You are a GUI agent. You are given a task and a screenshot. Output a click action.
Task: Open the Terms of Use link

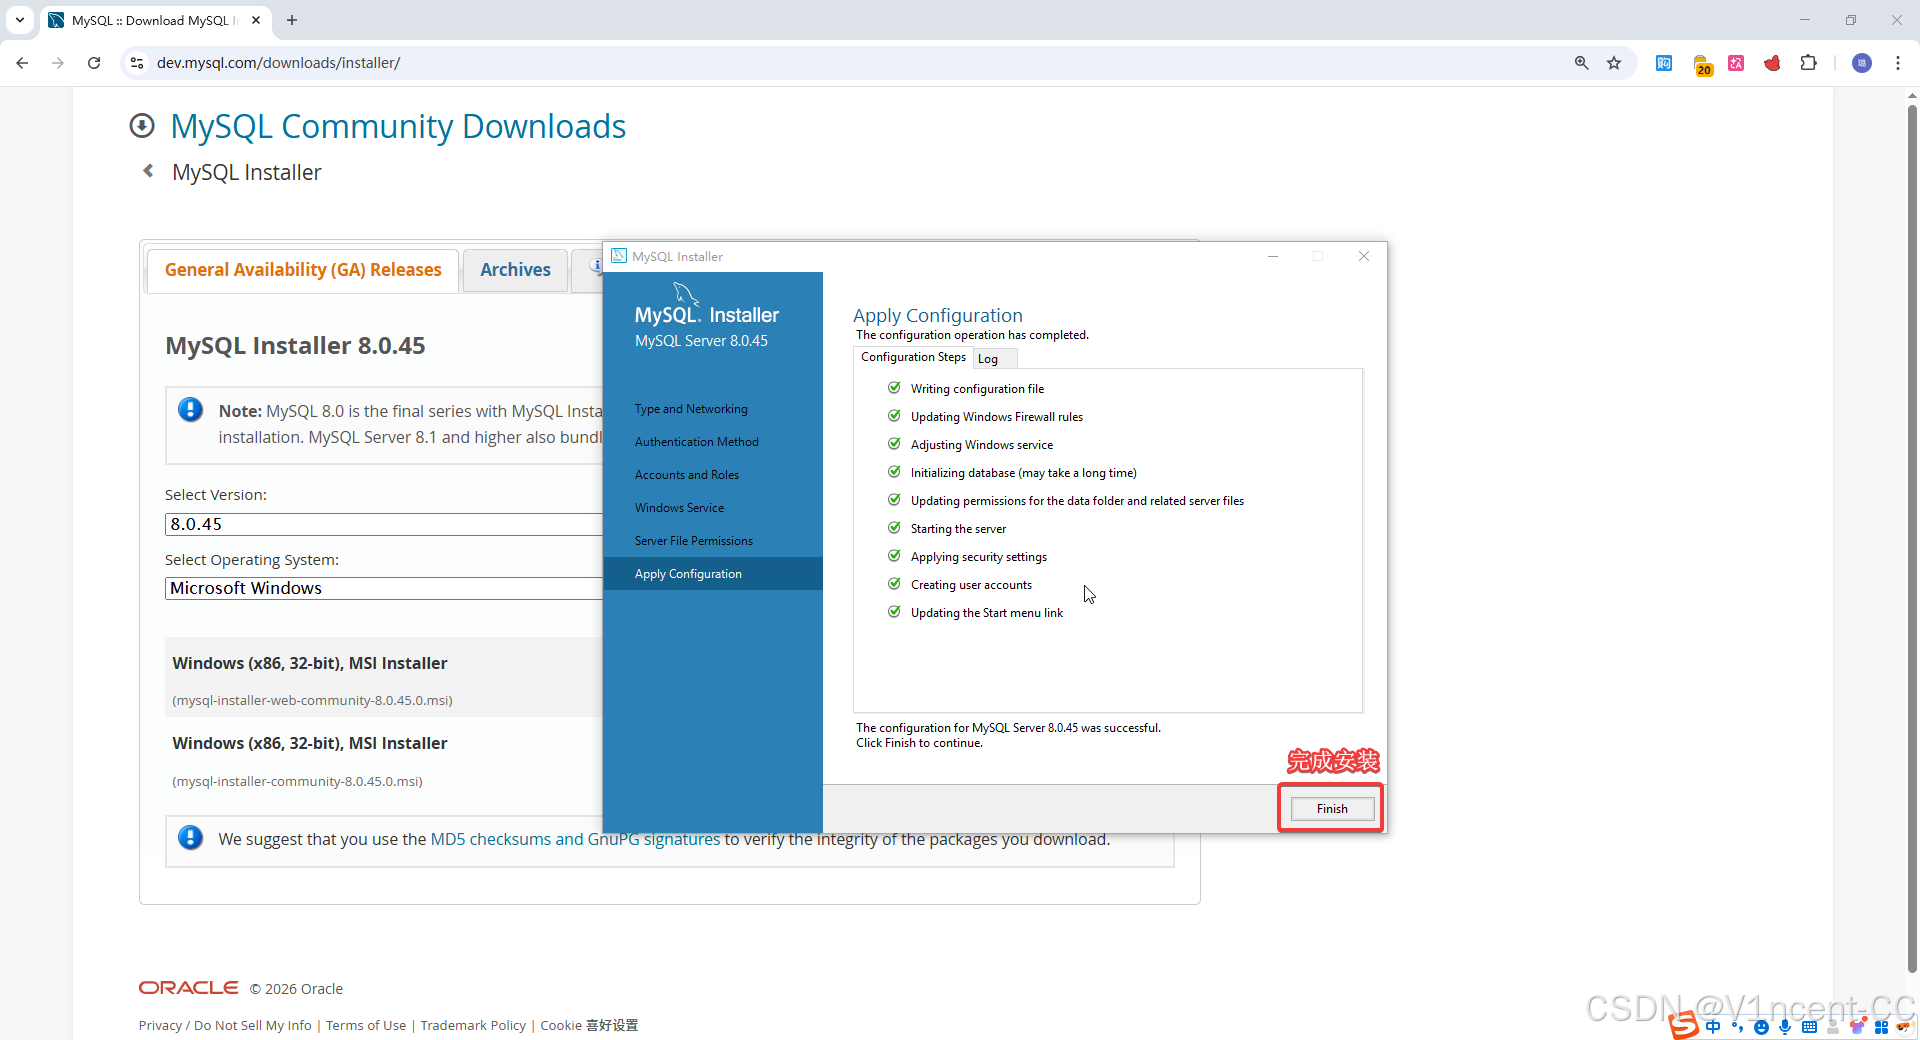pos(366,1025)
